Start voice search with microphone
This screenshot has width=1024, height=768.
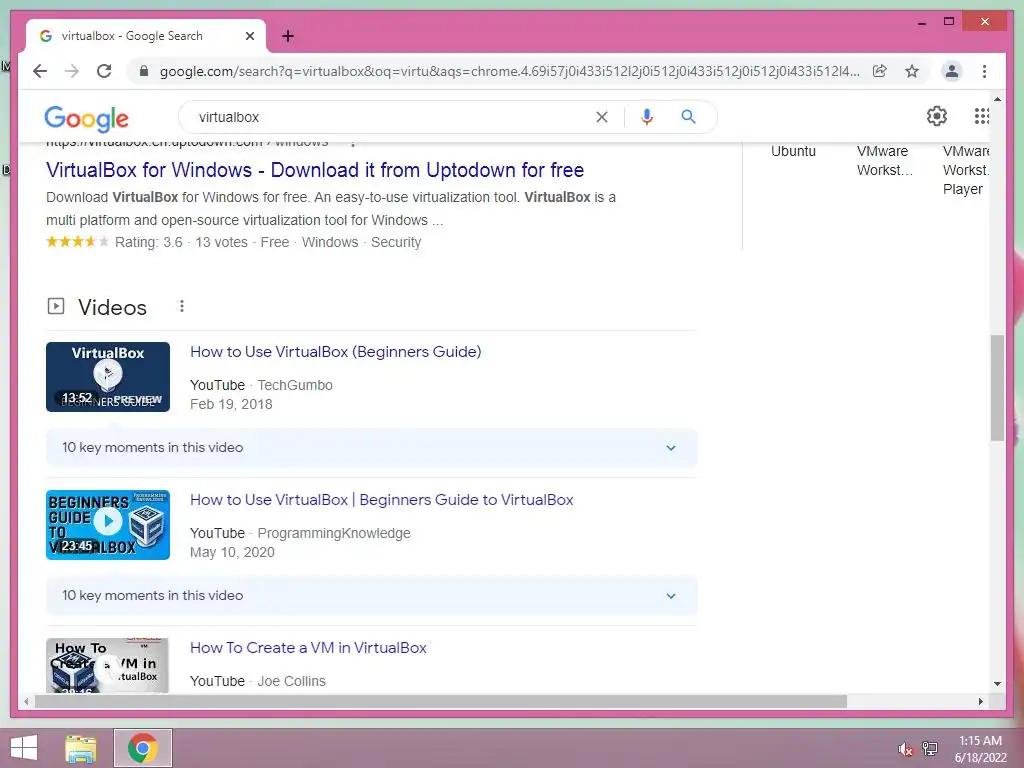pos(647,117)
